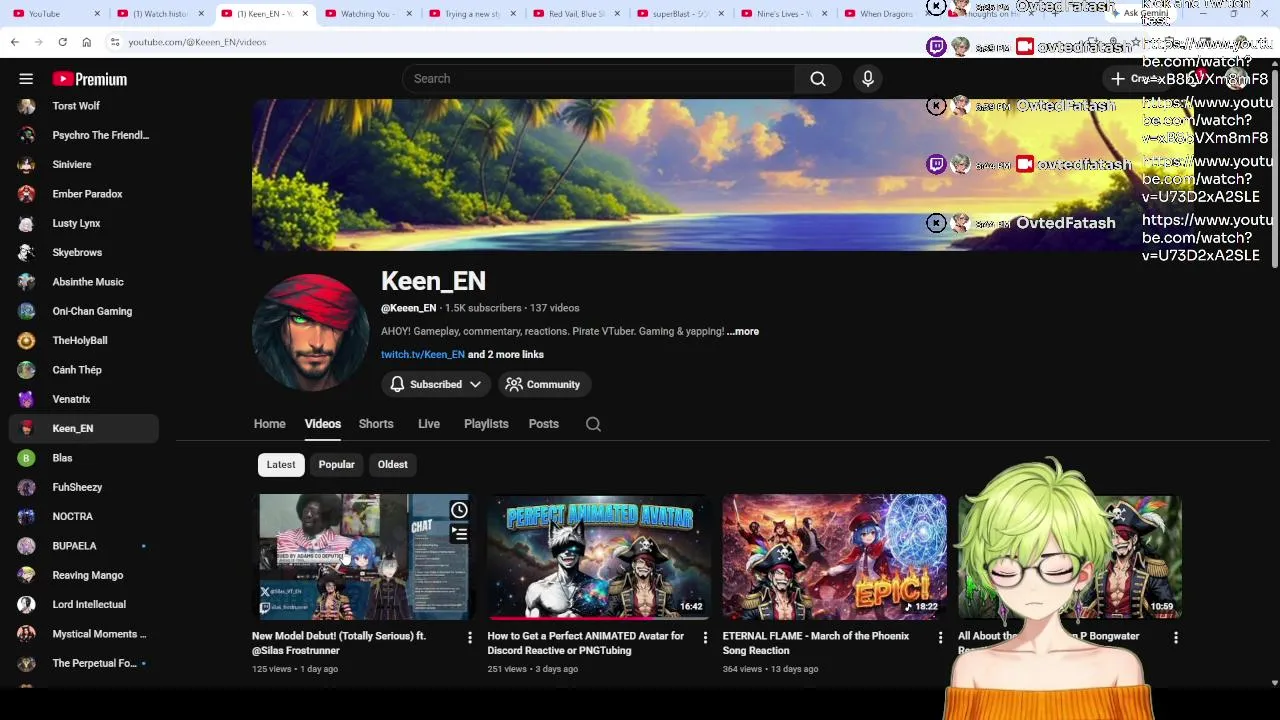Open Absinthe Music subscription
The height and width of the screenshot is (720, 1280).
pyautogui.click(x=84, y=282)
